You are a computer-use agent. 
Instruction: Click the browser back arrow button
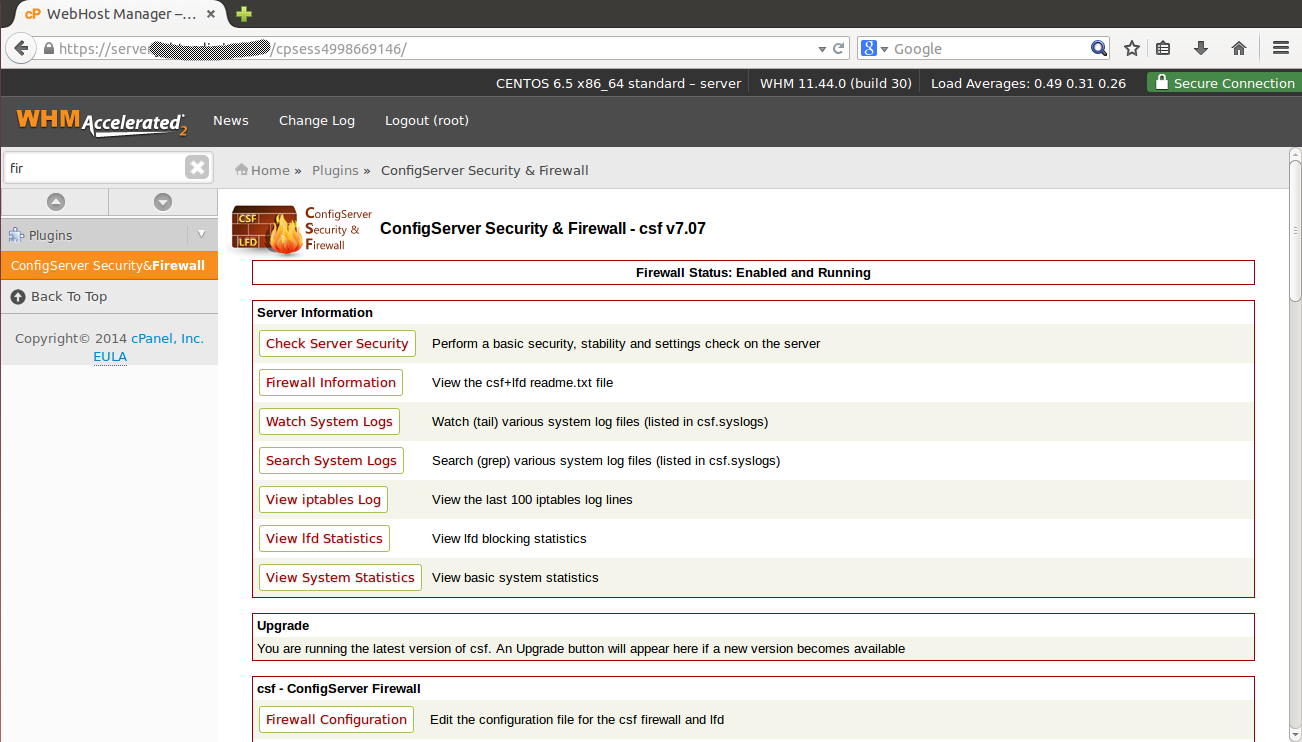pyautogui.click(x=20, y=48)
